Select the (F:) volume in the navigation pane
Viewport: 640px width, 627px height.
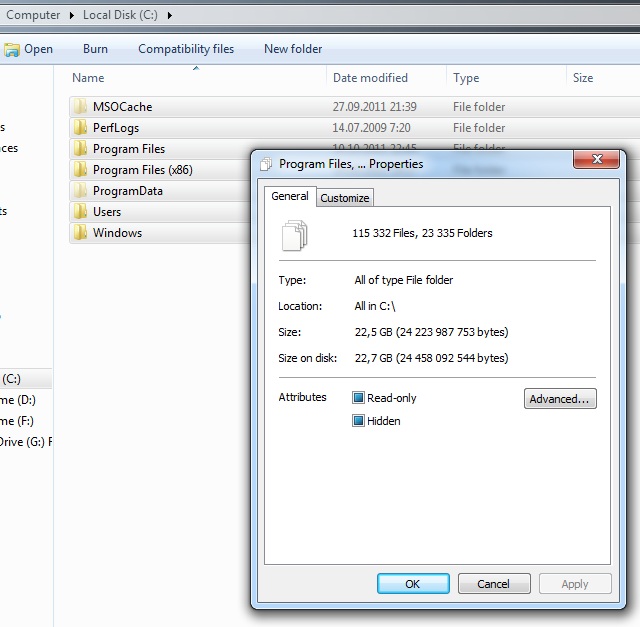tap(17, 420)
